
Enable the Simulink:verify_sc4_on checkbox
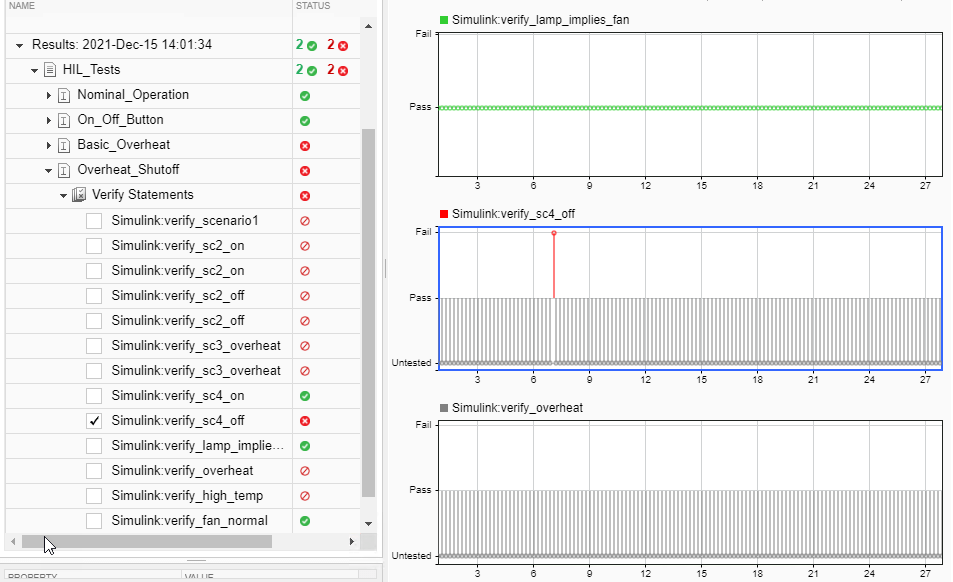pyautogui.click(x=94, y=396)
